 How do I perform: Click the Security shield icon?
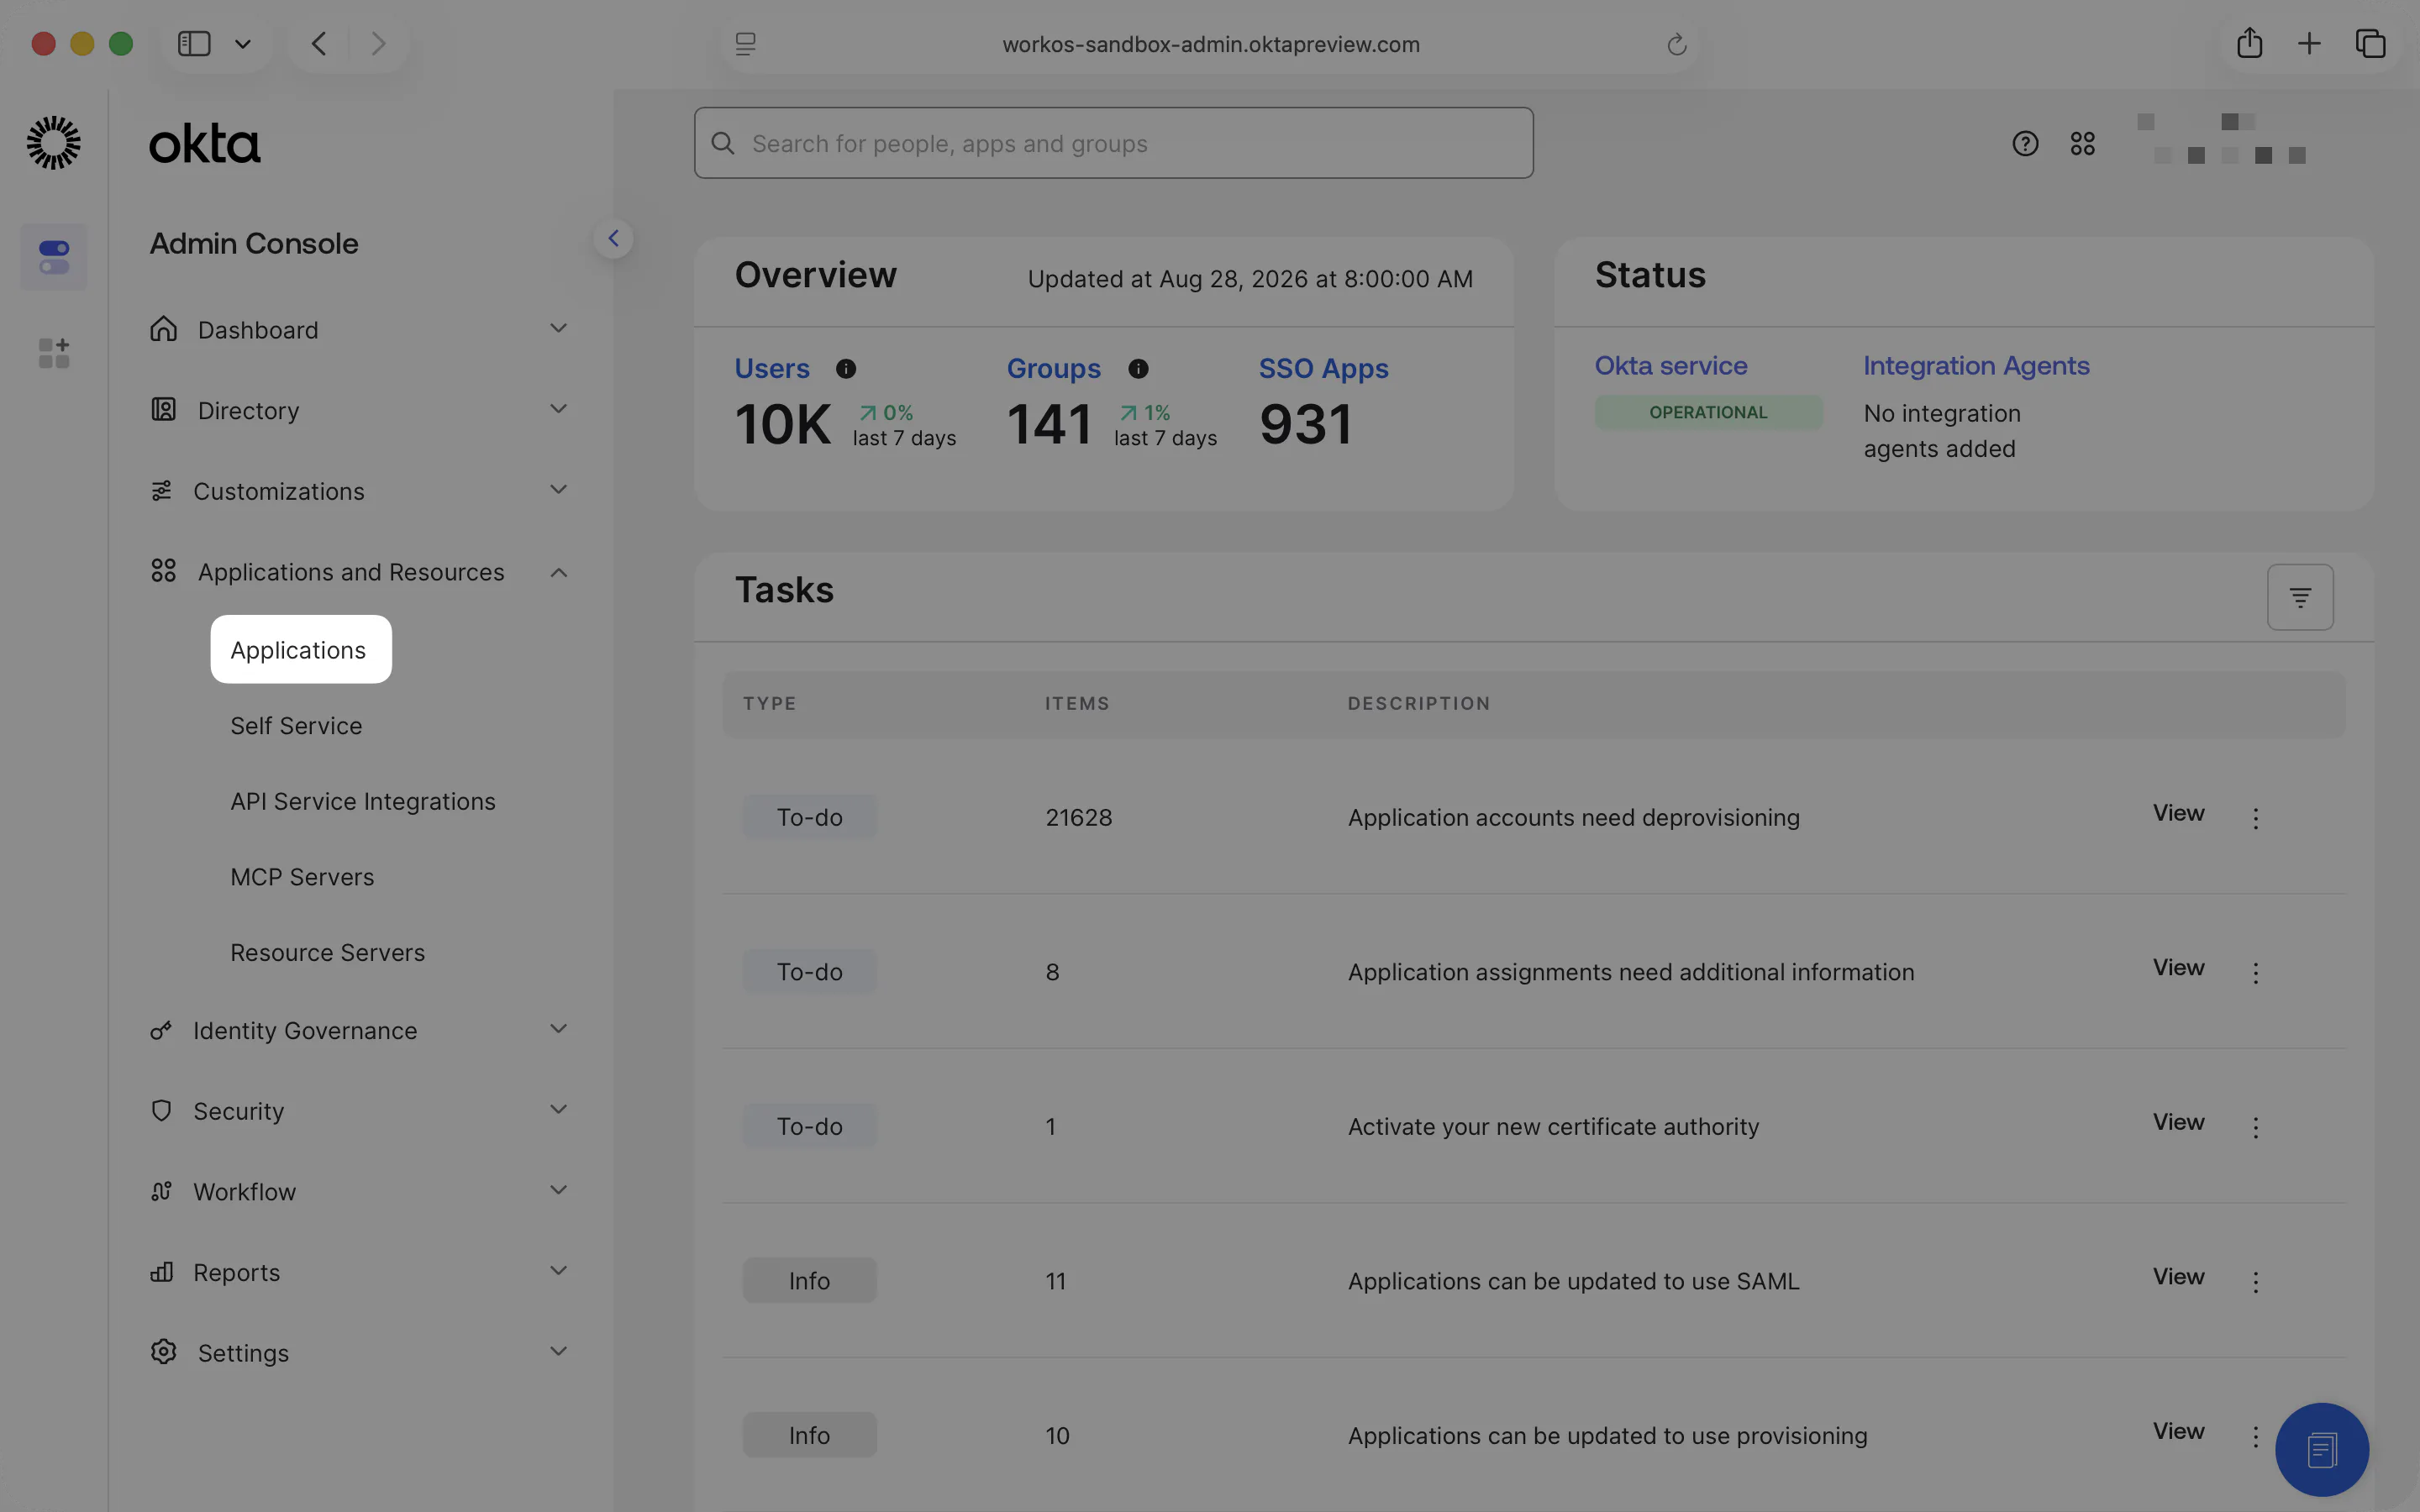coord(161,1111)
